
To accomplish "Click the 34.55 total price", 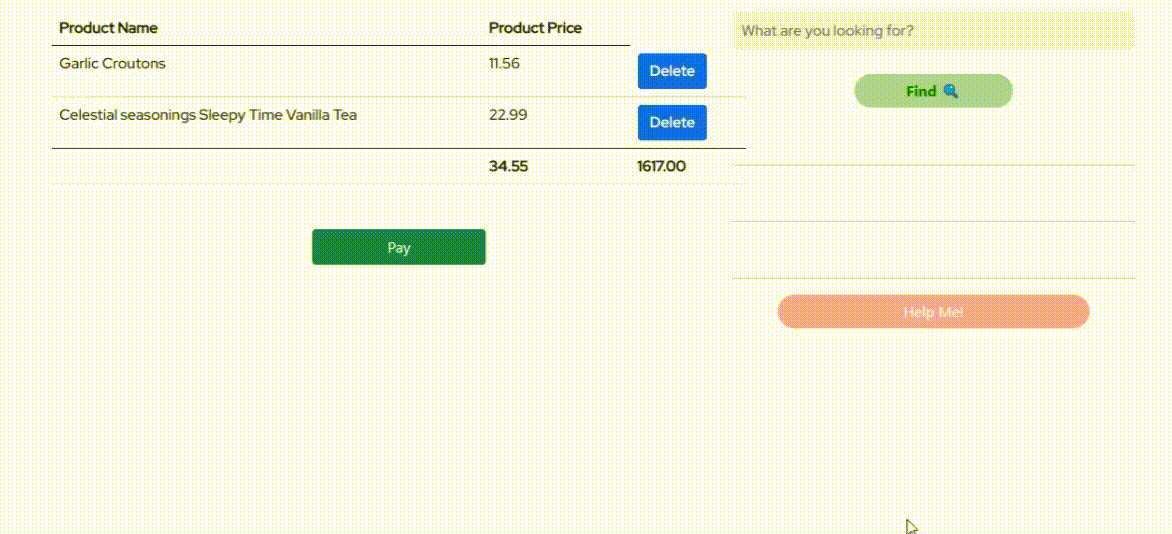I will click(x=508, y=166).
